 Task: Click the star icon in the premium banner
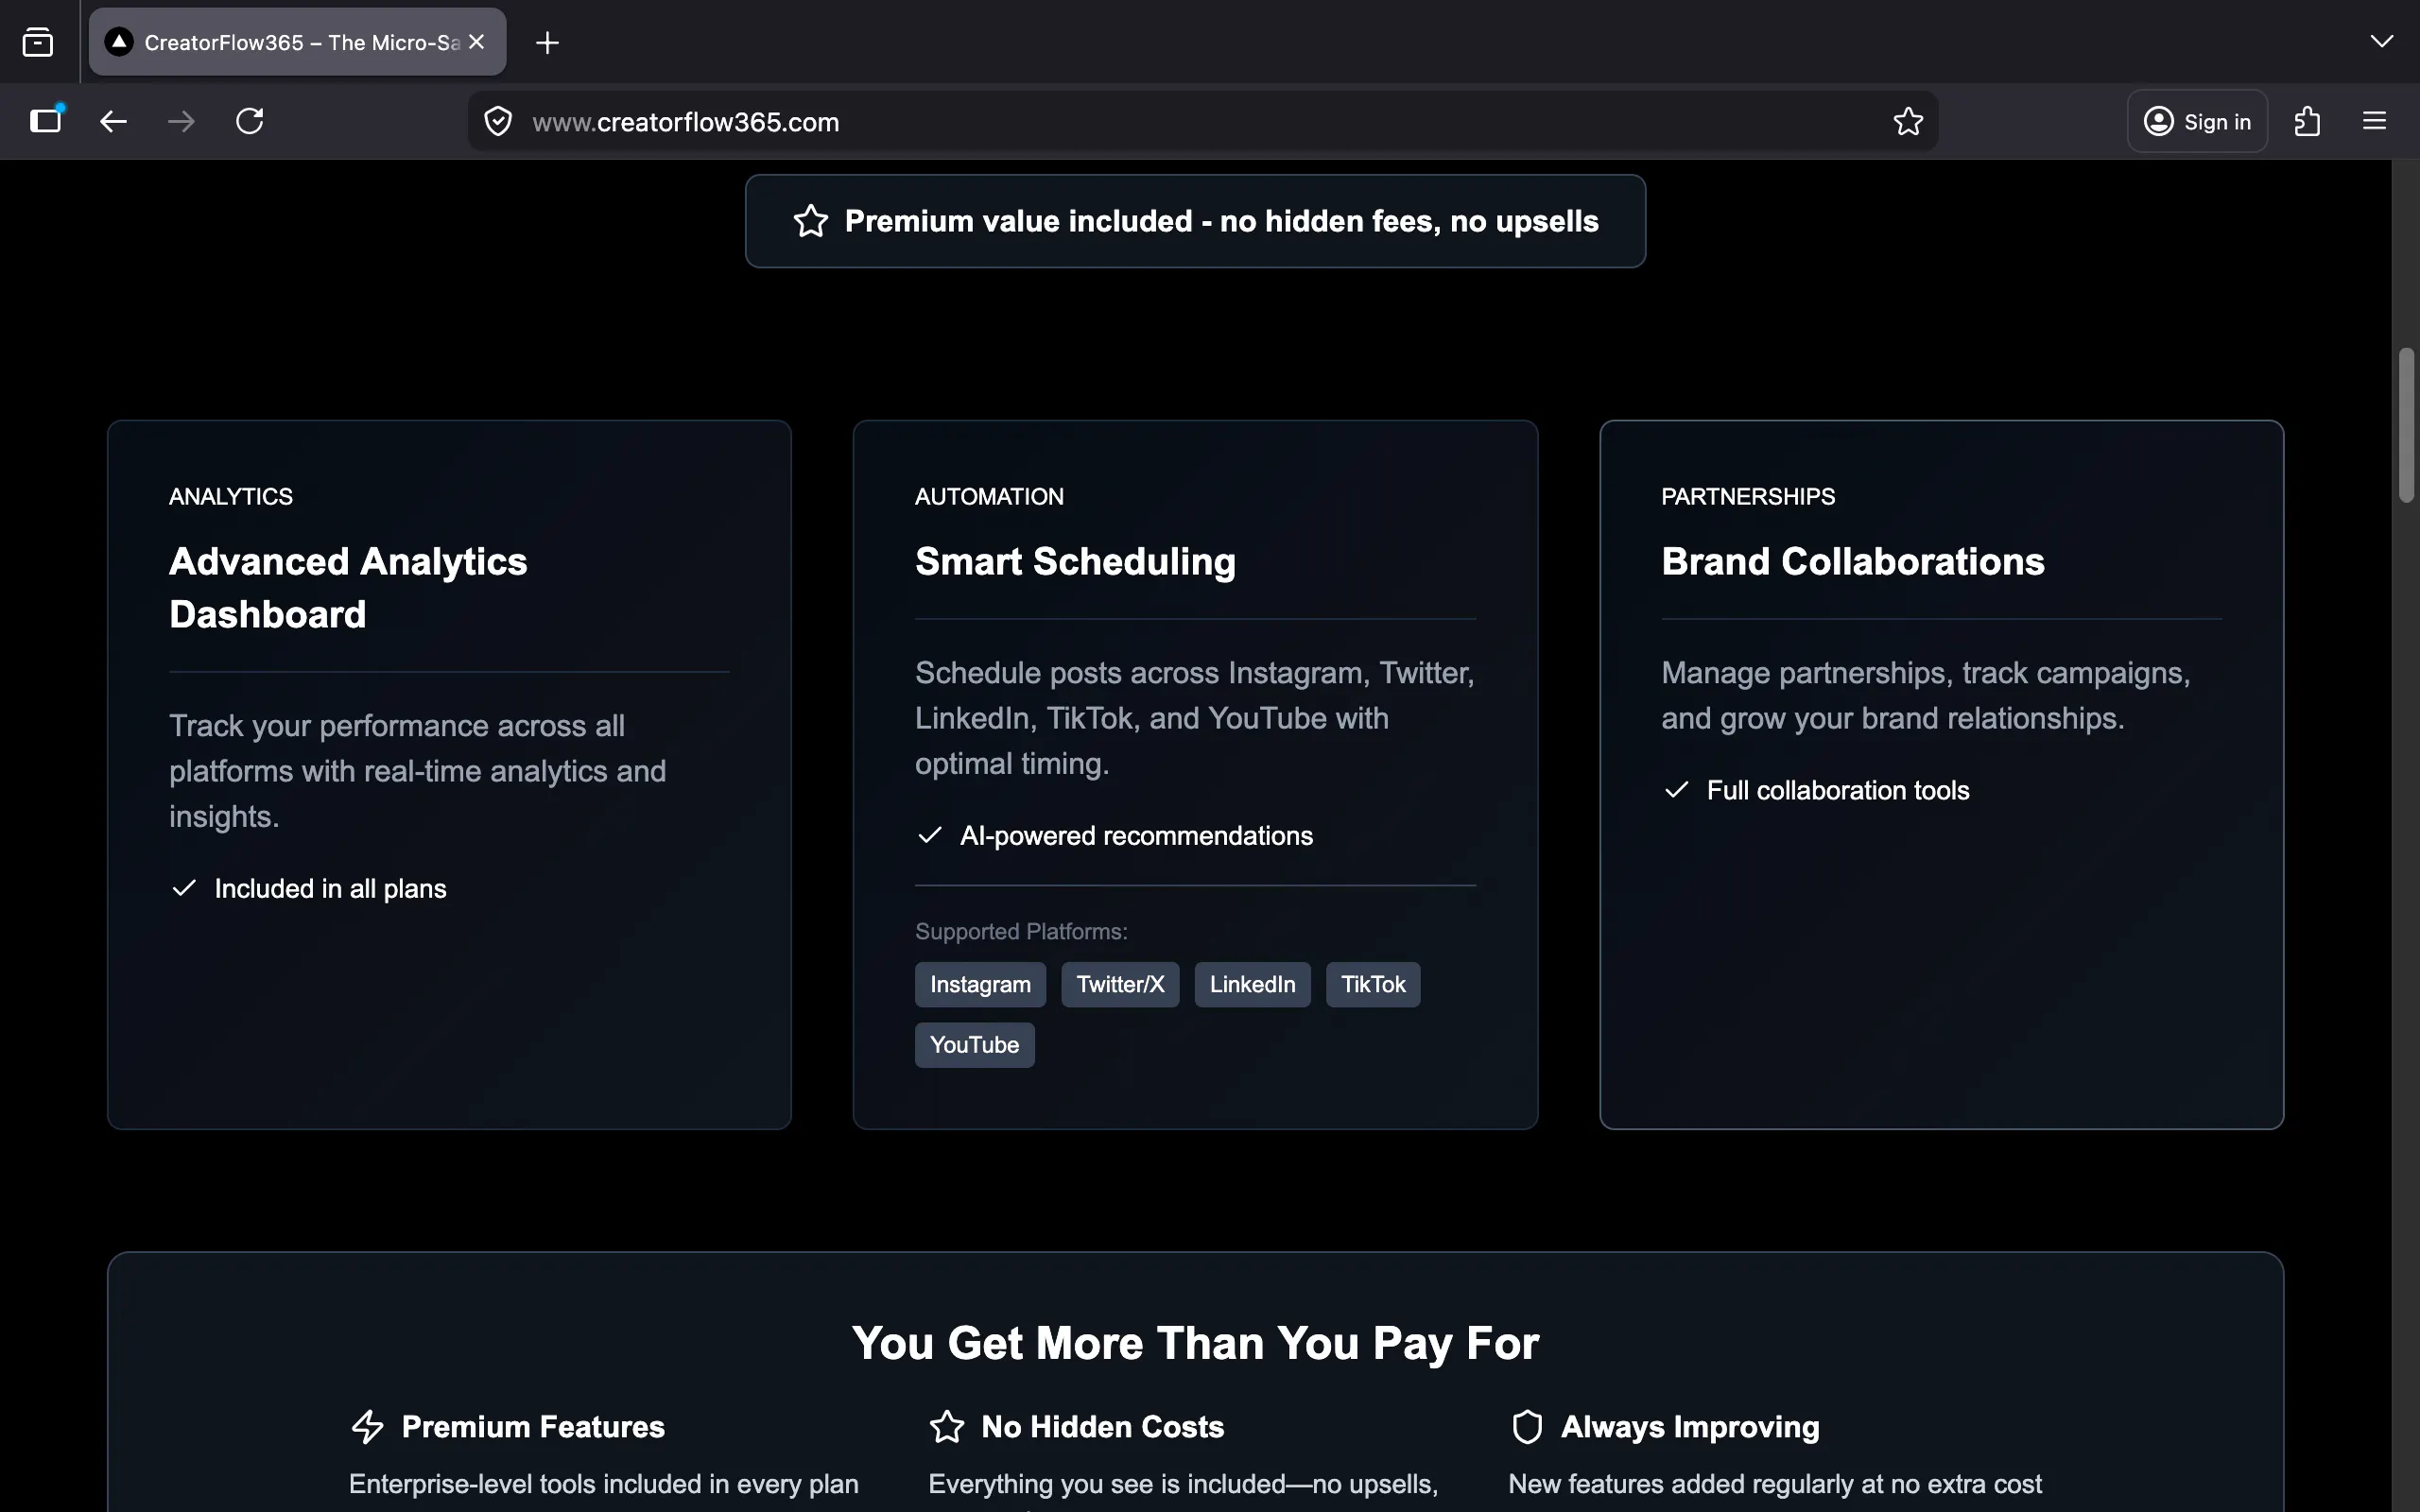(810, 221)
